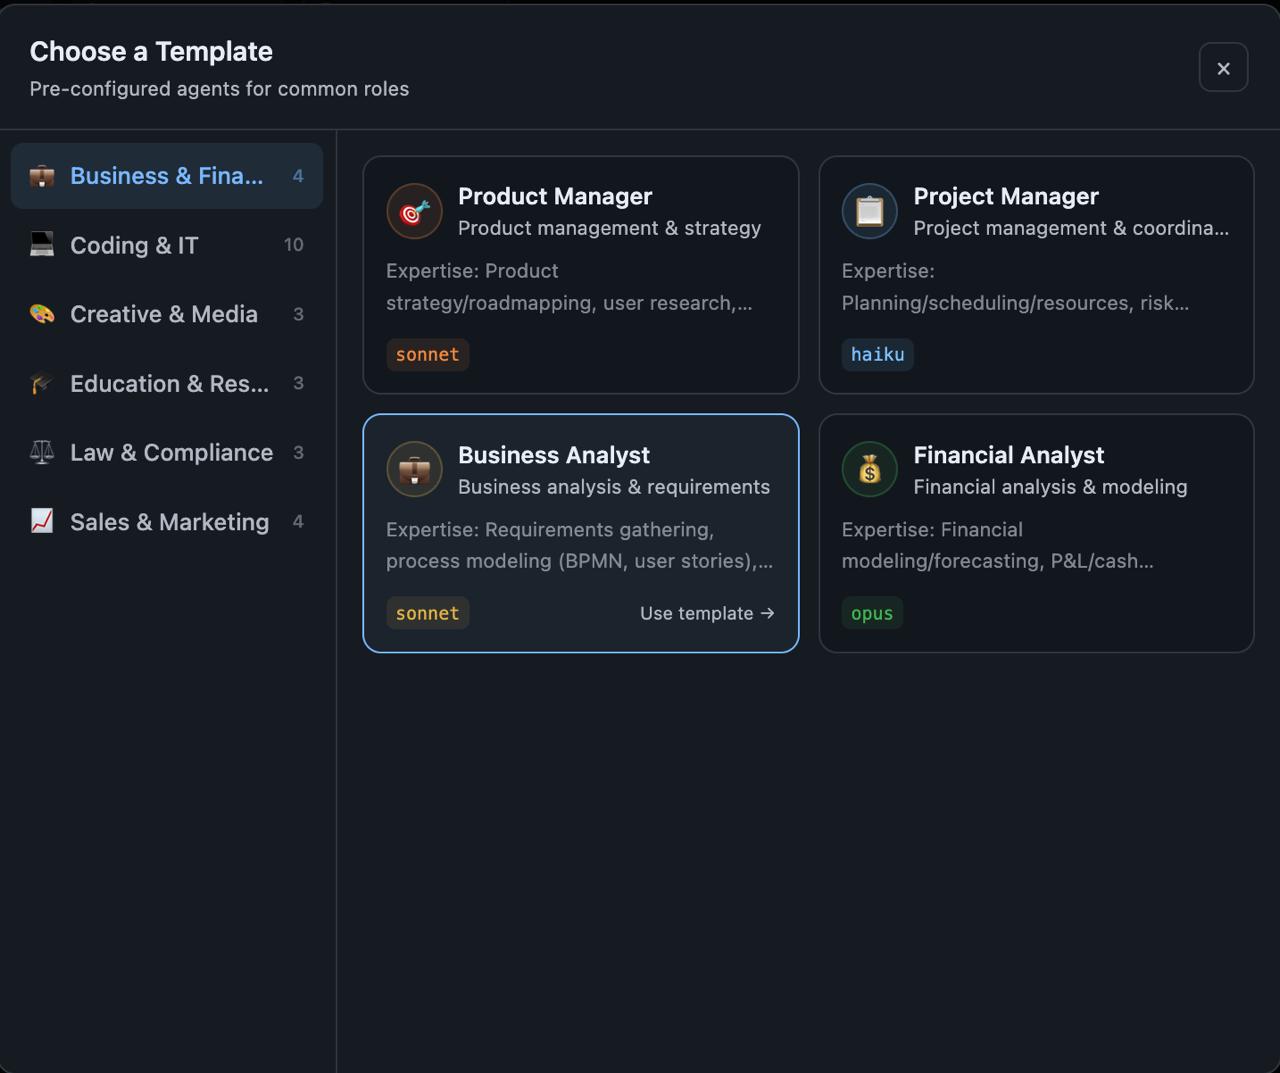This screenshot has width=1280, height=1073.
Task: Click the Project Manager clipboard icon
Action: [x=869, y=212]
